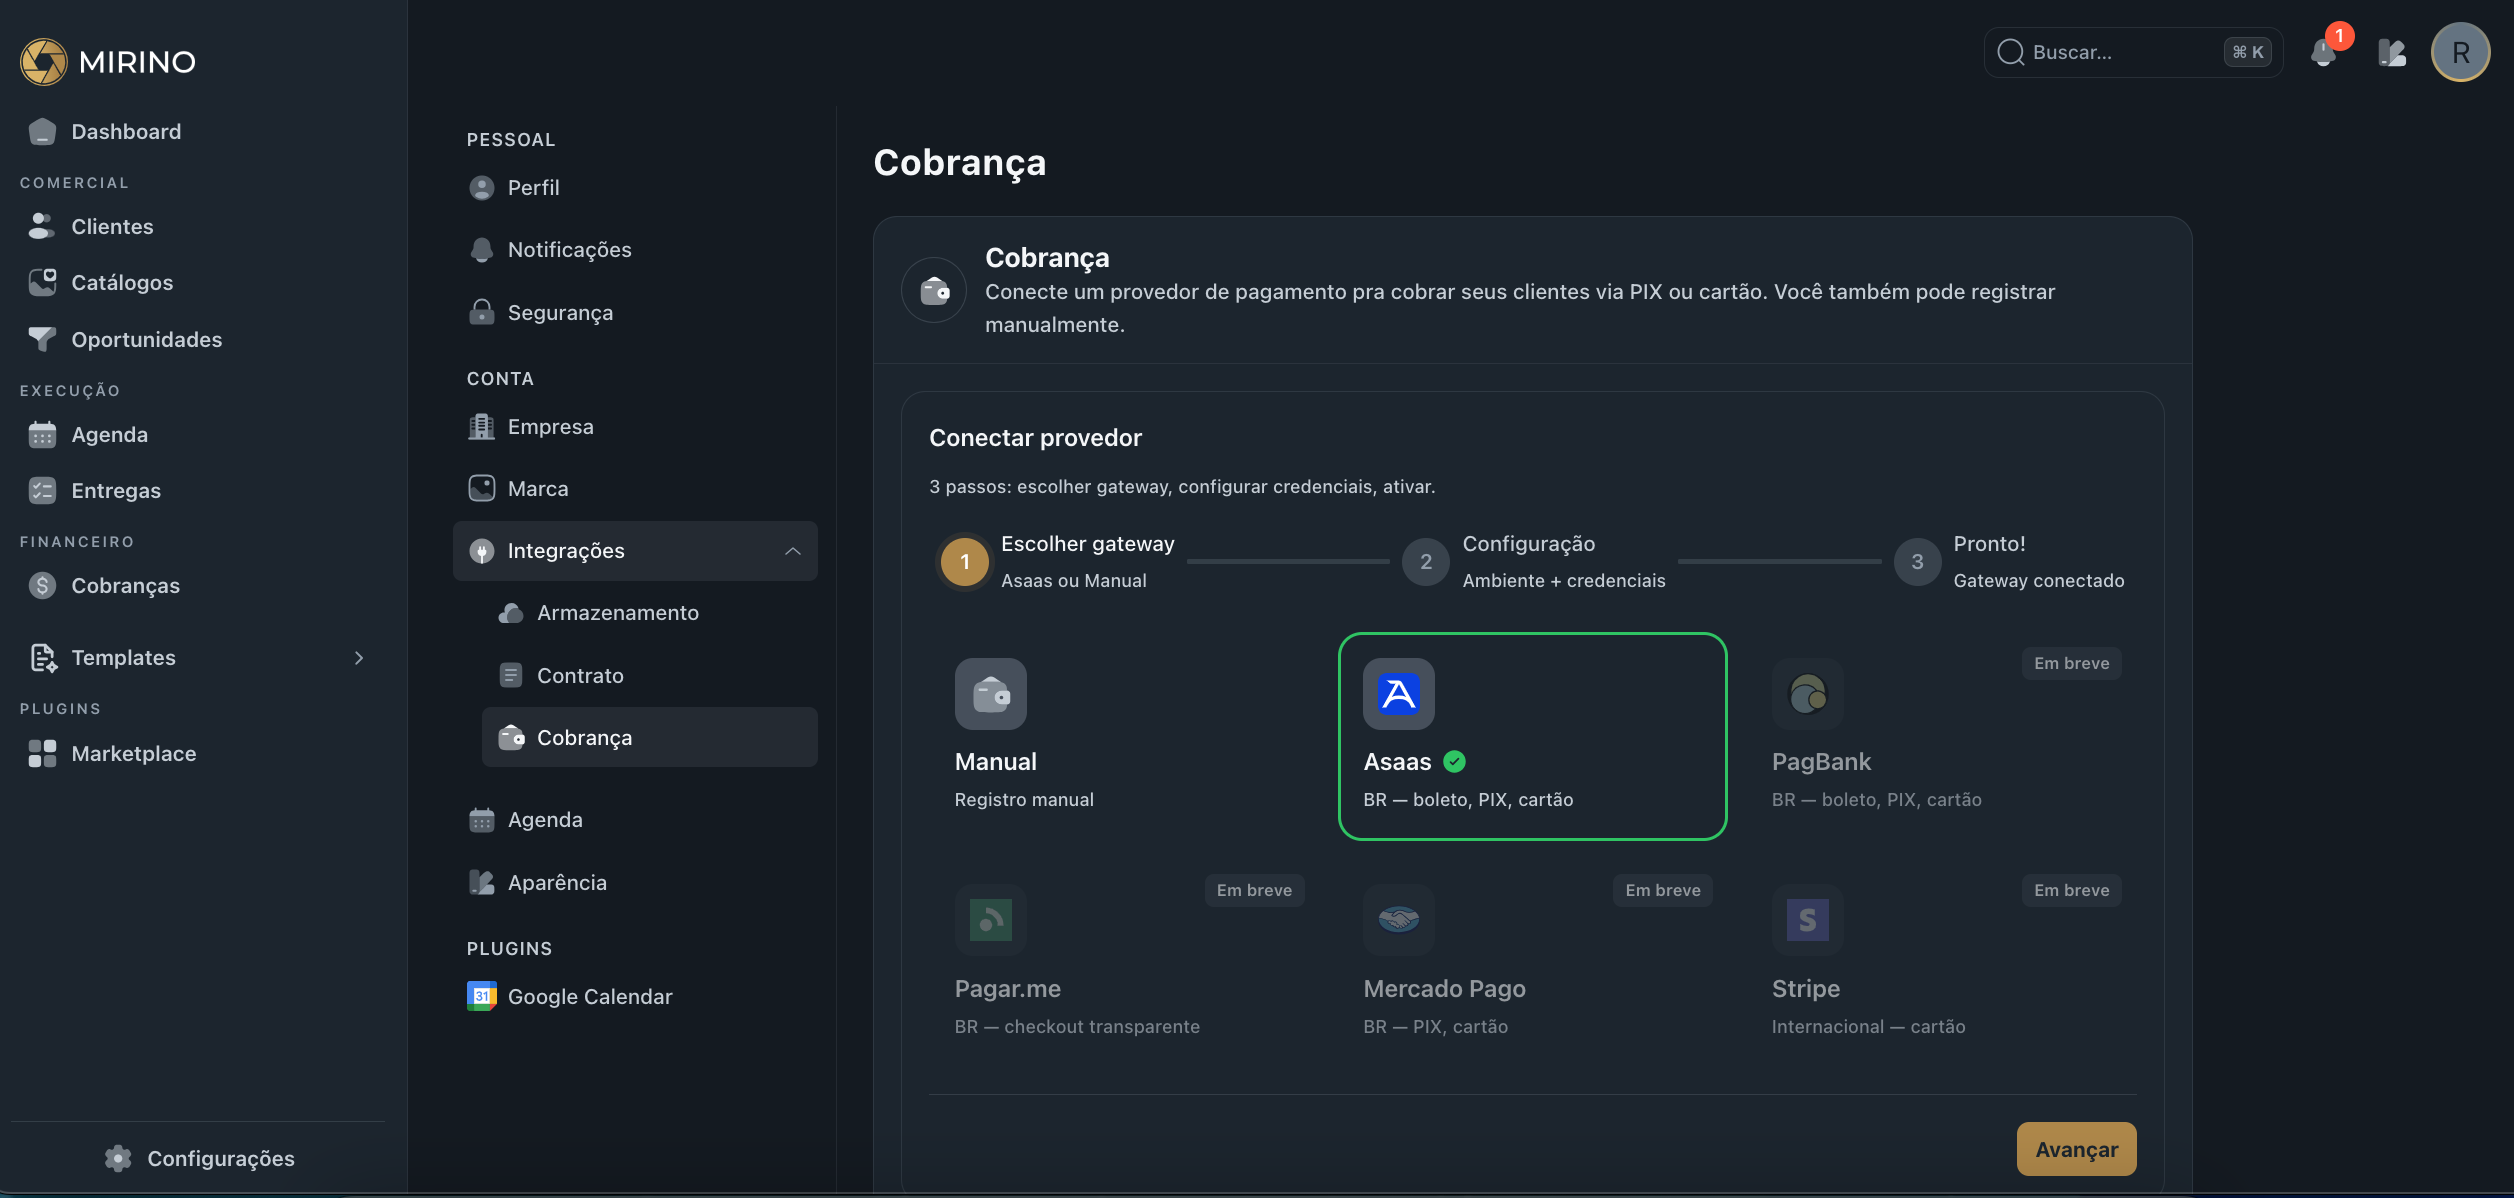Image resolution: width=2514 pixels, height=1198 pixels.
Task: Select the Asaas gateway card
Action: [1532, 737]
